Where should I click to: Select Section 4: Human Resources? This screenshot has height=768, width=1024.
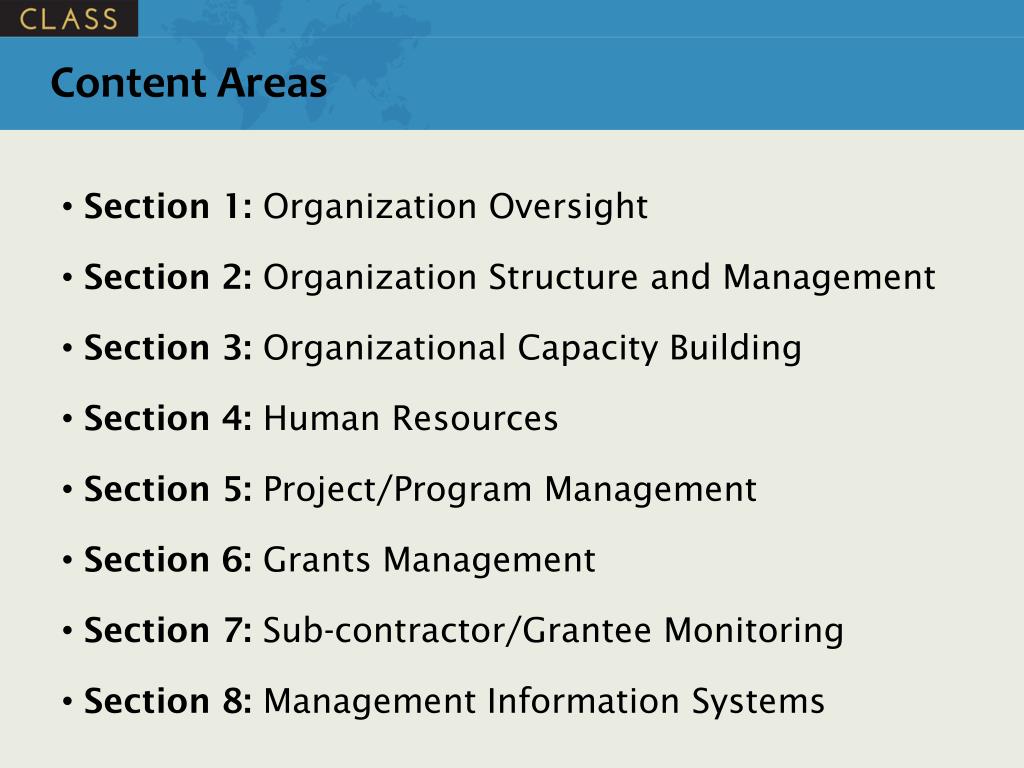(x=321, y=418)
